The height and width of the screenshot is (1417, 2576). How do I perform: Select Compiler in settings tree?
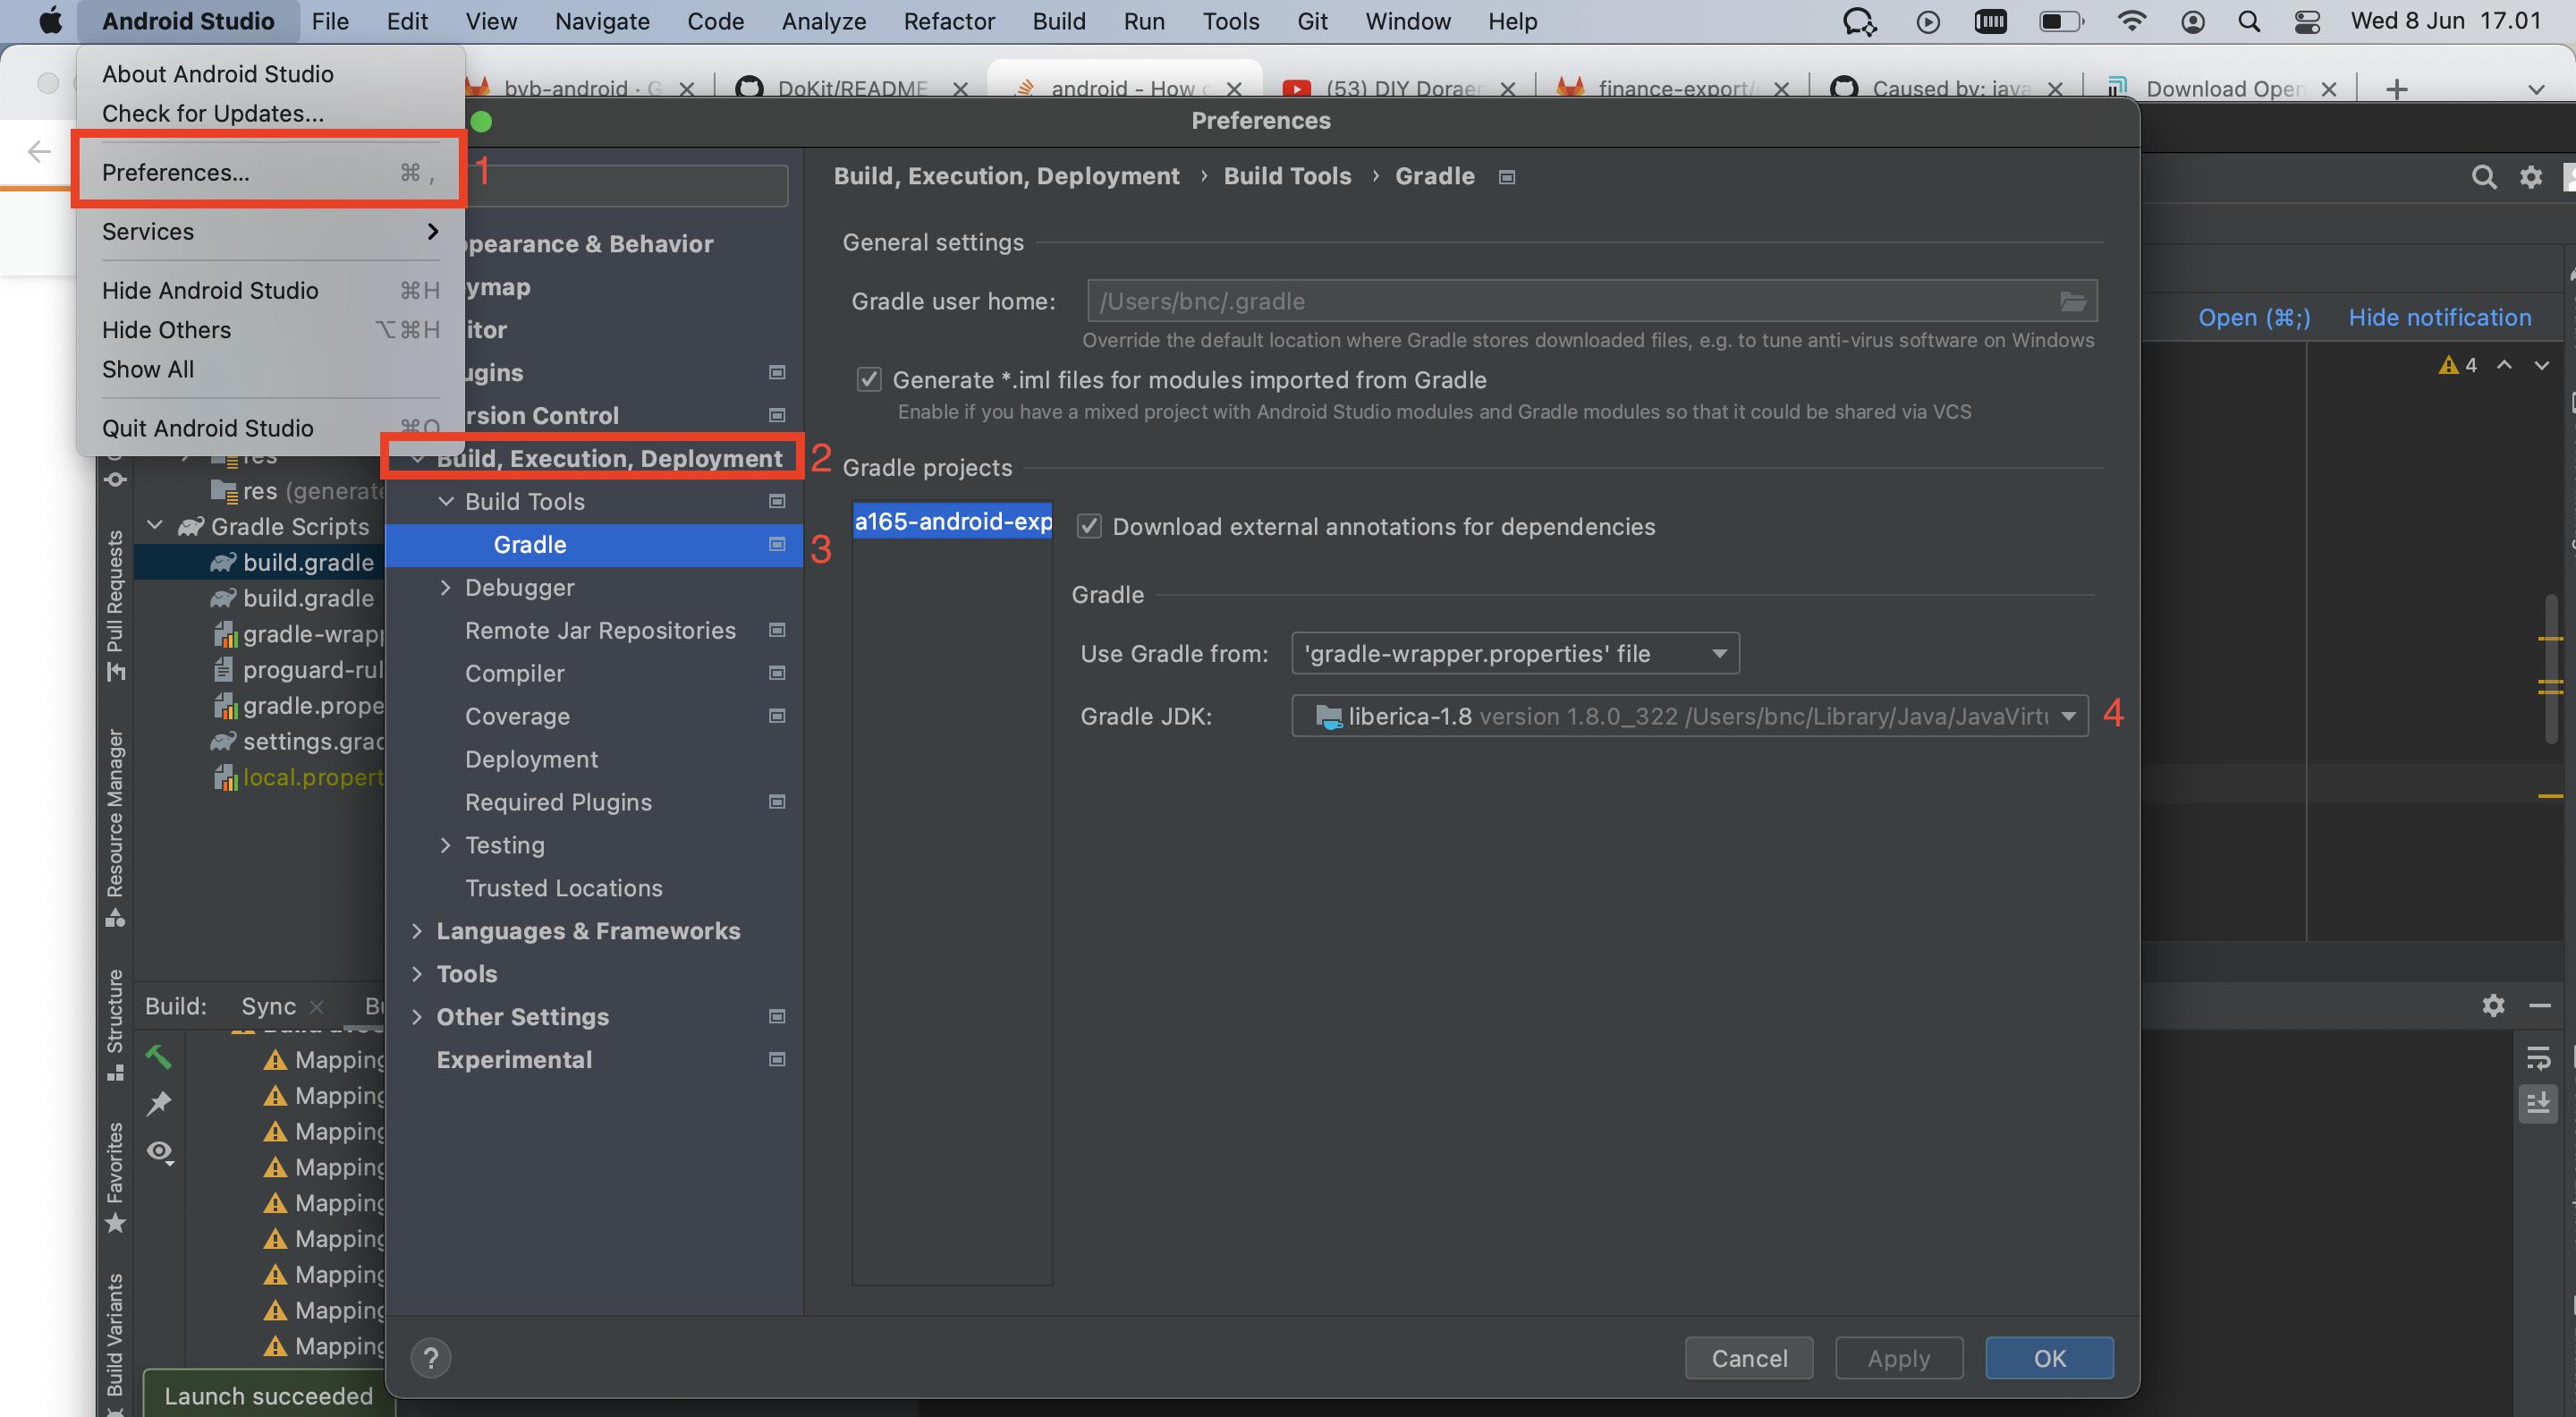click(514, 674)
